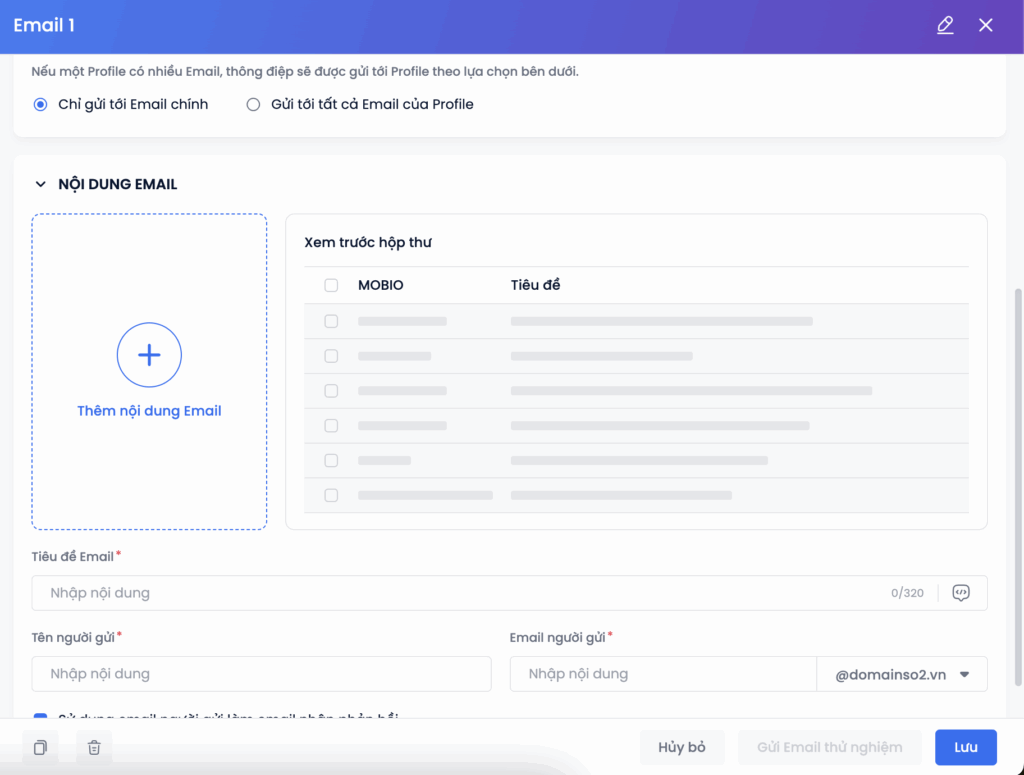
Task: Click the trash delete icon at bottom left
Action: [94, 747]
